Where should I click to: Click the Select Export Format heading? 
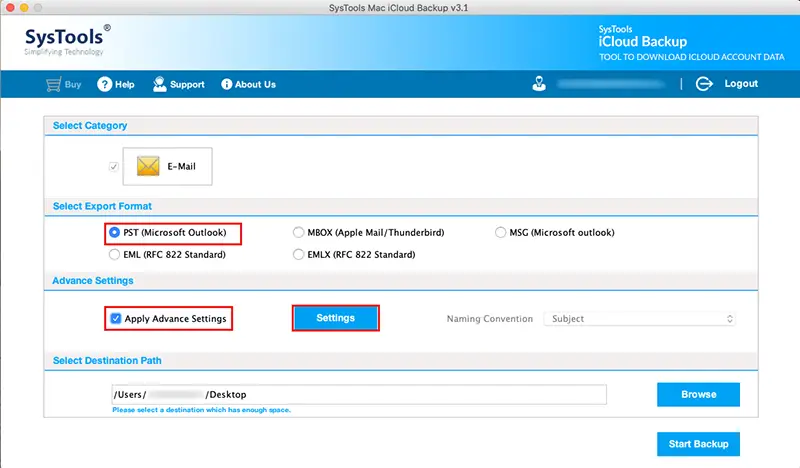pyautogui.click(x=102, y=206)
